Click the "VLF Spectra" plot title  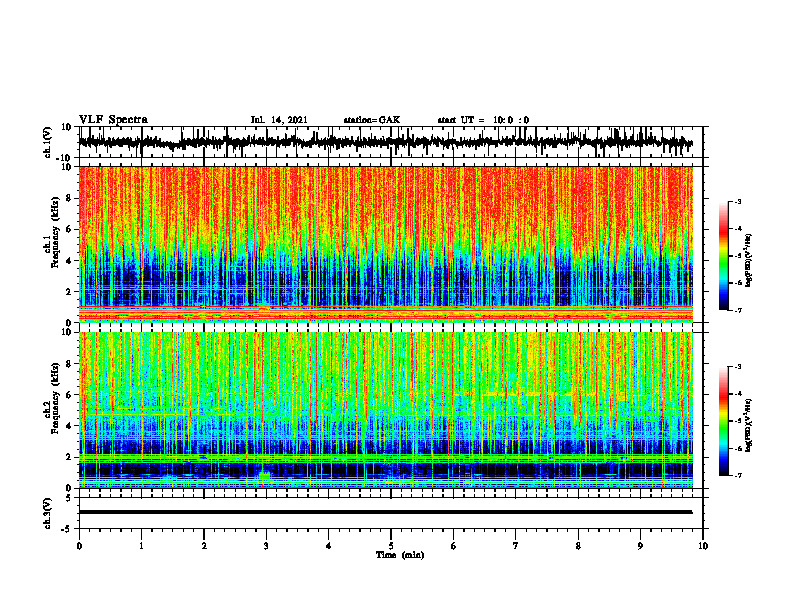click(x=113, y=120)
